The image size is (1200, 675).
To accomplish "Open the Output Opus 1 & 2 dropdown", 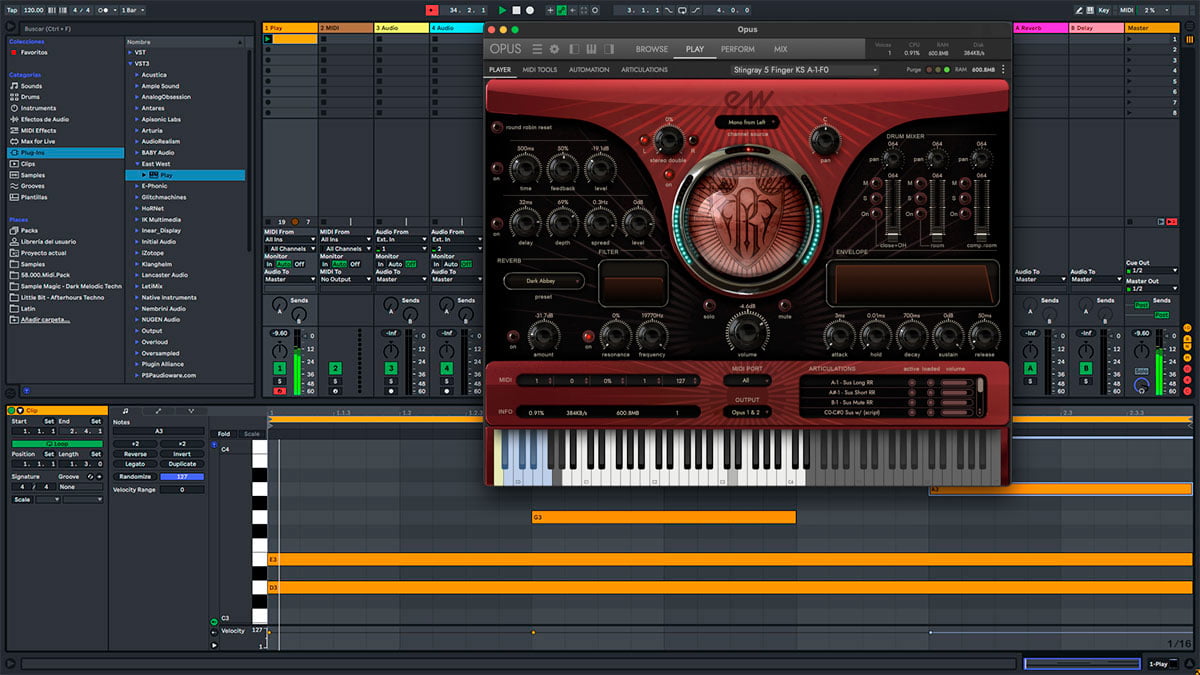I will [x=746, y=412].
